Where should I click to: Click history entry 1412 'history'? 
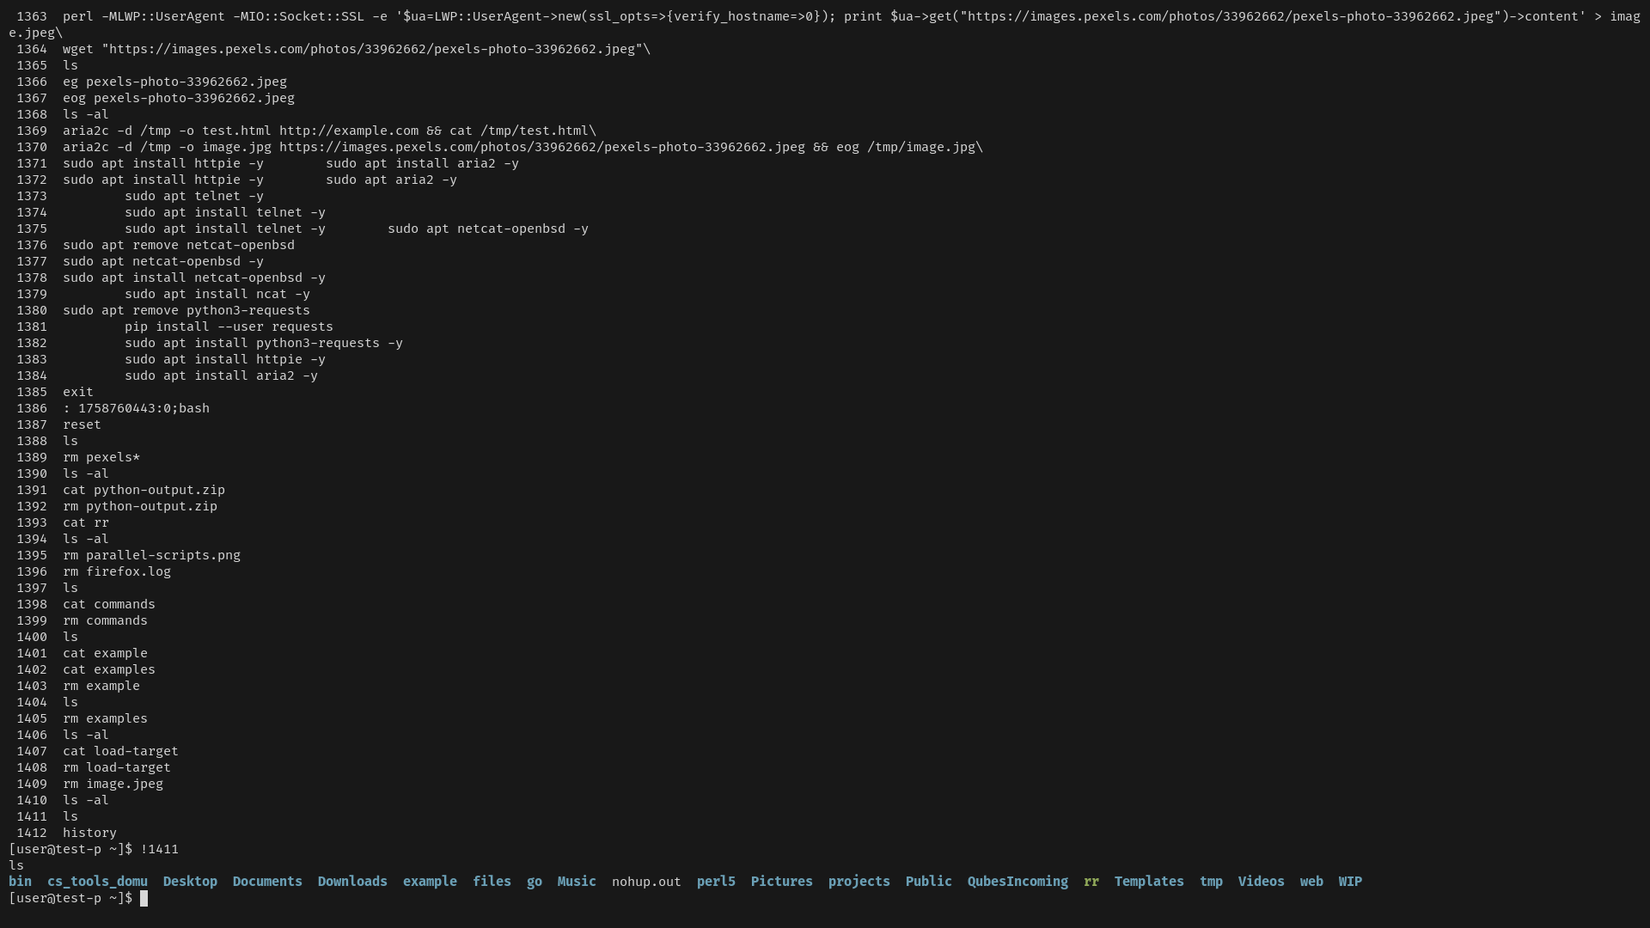[x=89, y=833]
